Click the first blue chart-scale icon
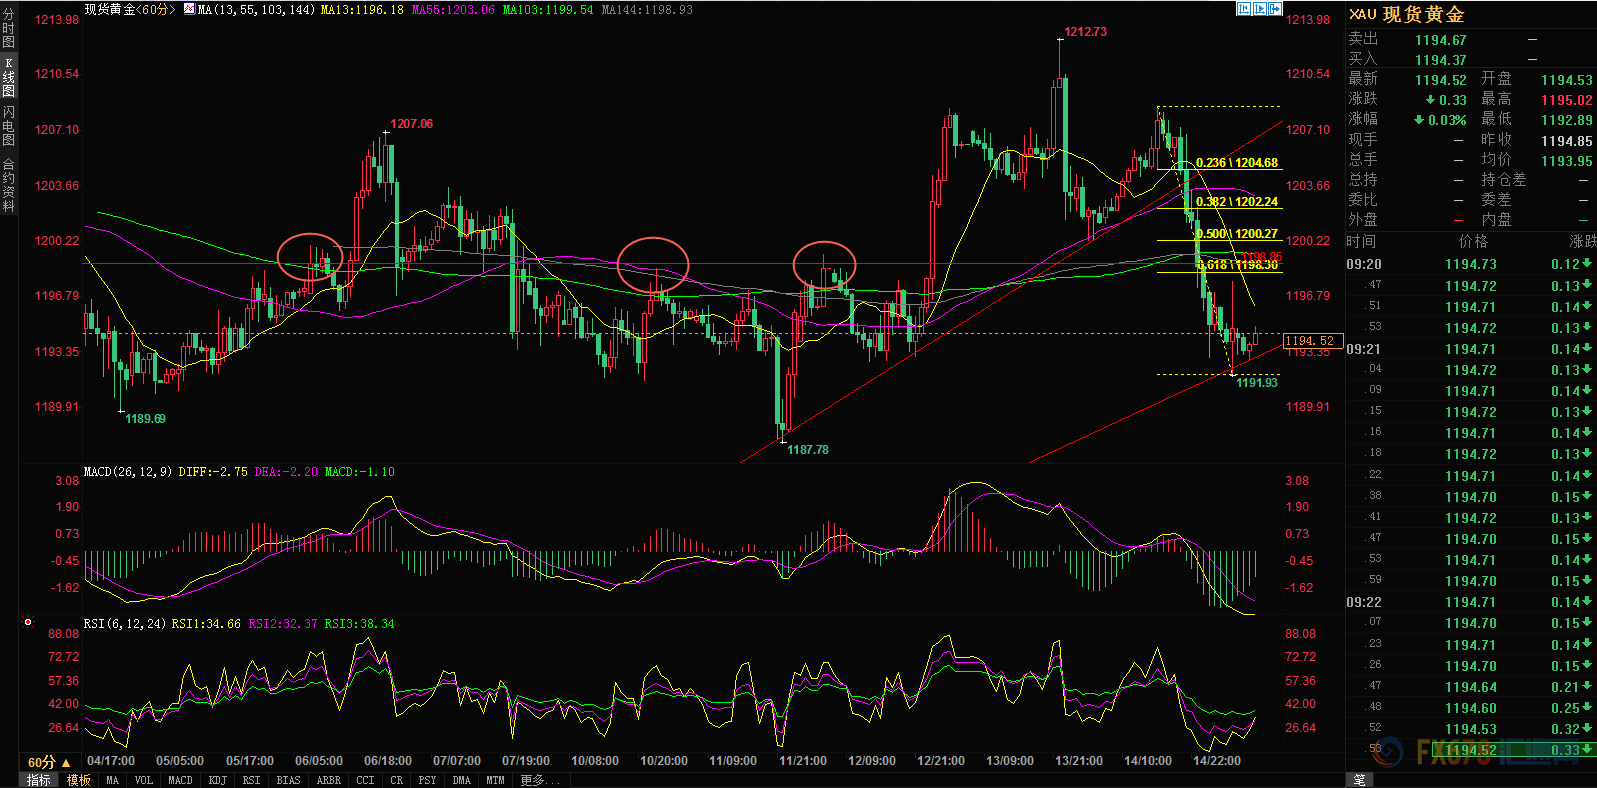 tap(1244, 9)
